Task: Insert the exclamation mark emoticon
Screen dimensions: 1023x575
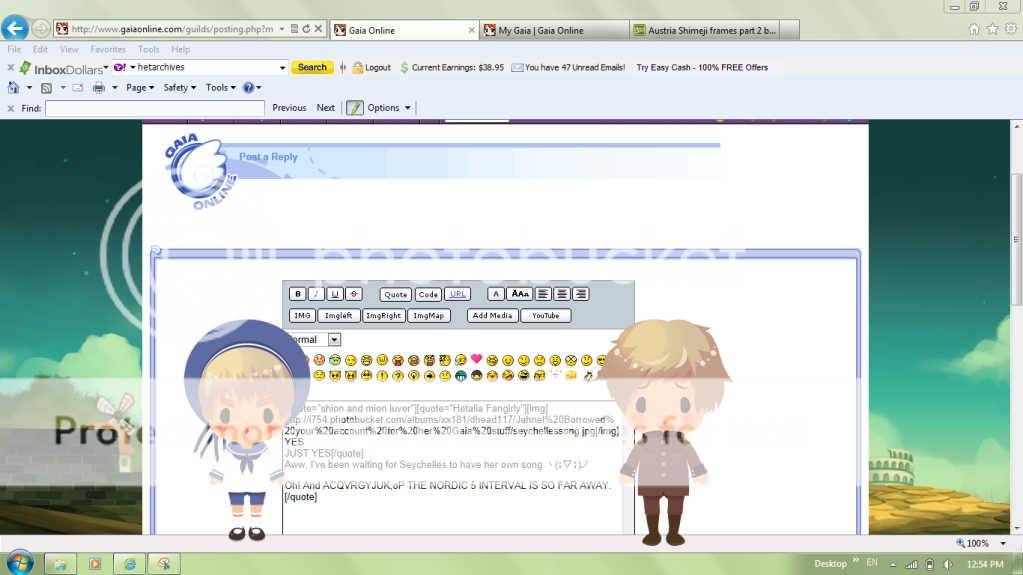Action: pyautogui.click(x=382, y=376)
